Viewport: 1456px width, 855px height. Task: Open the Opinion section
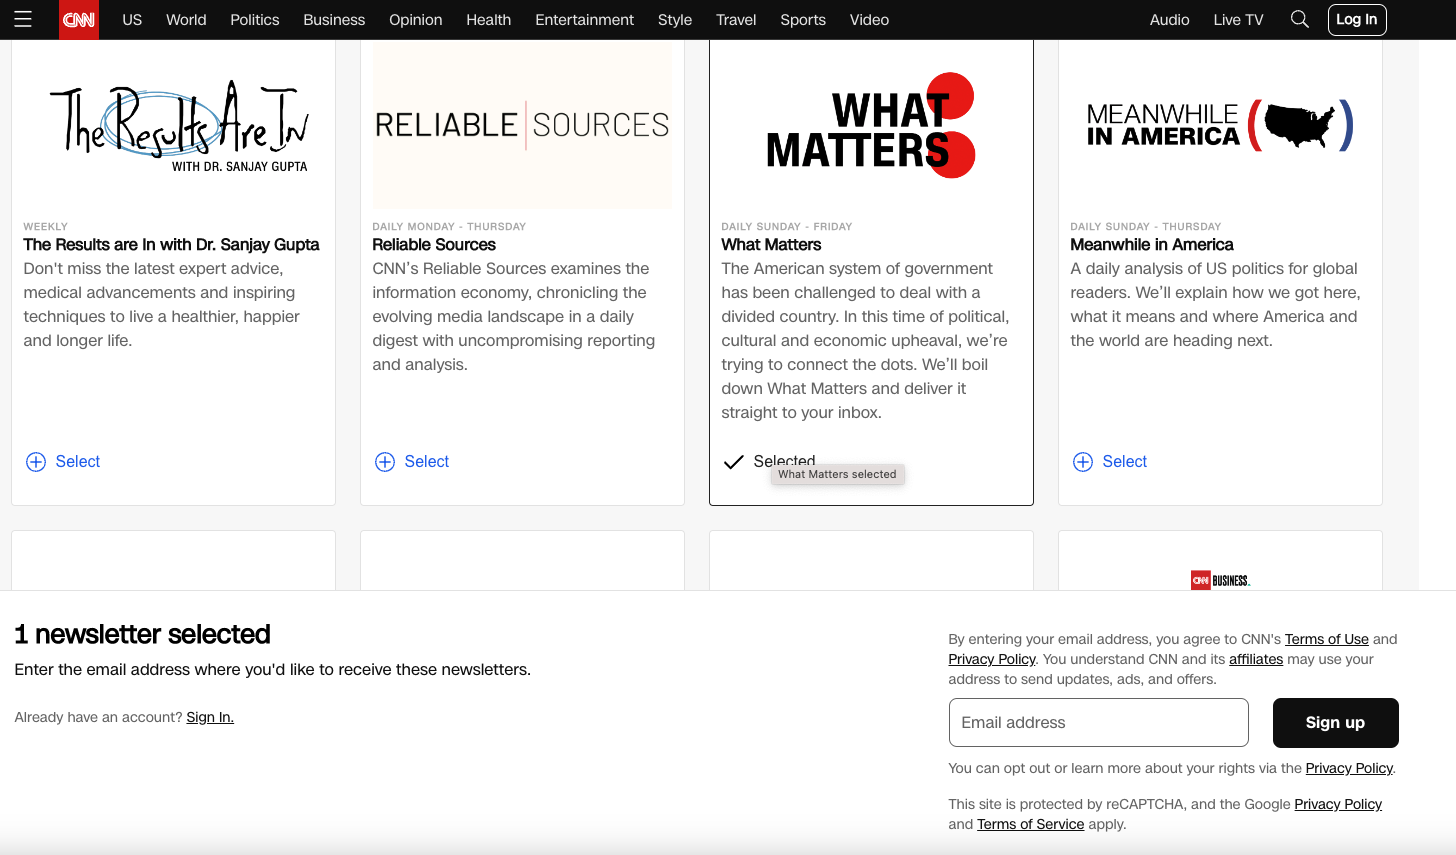416,19
